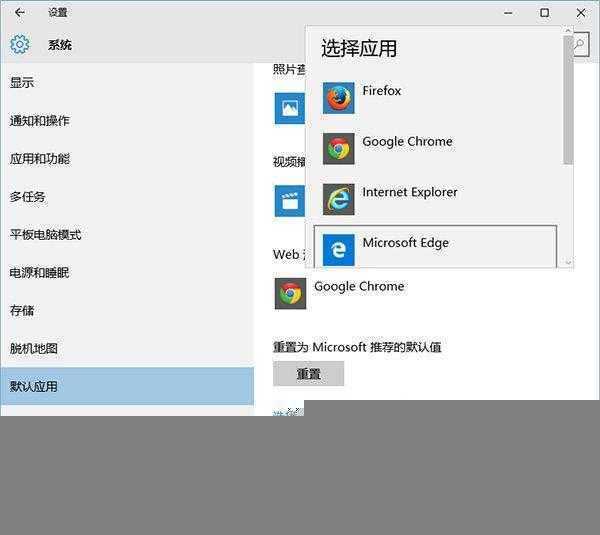Image resolution: width=600 pixels, height=535 pixels.
Task: Click the Firefox icon in the app chooser
Action: 338,98
